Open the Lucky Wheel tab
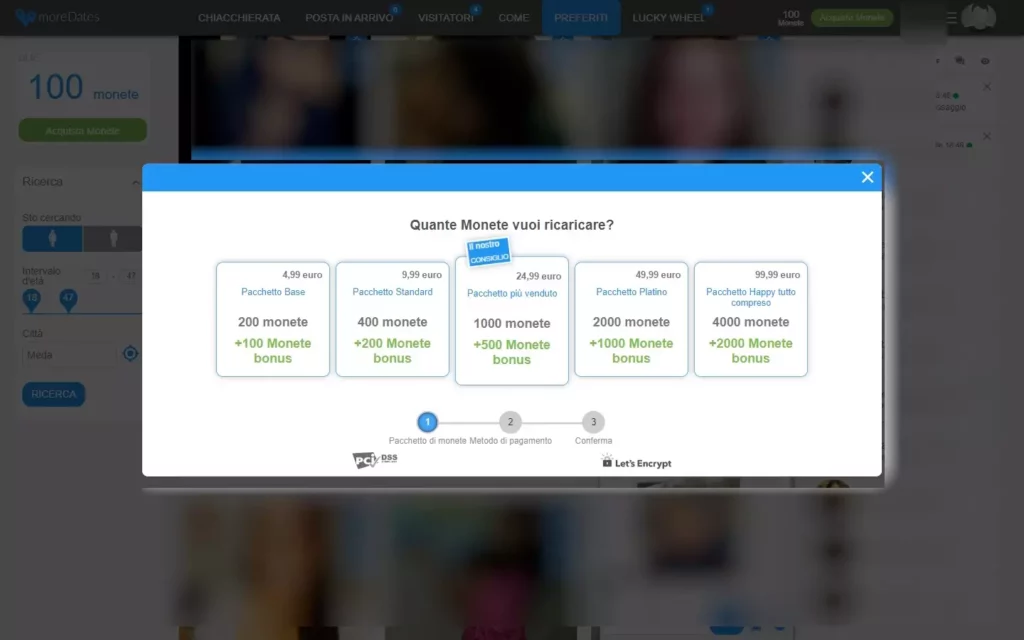Image resolution: width=1024 pixels, height=640 pixels. (x=669, y=18)
